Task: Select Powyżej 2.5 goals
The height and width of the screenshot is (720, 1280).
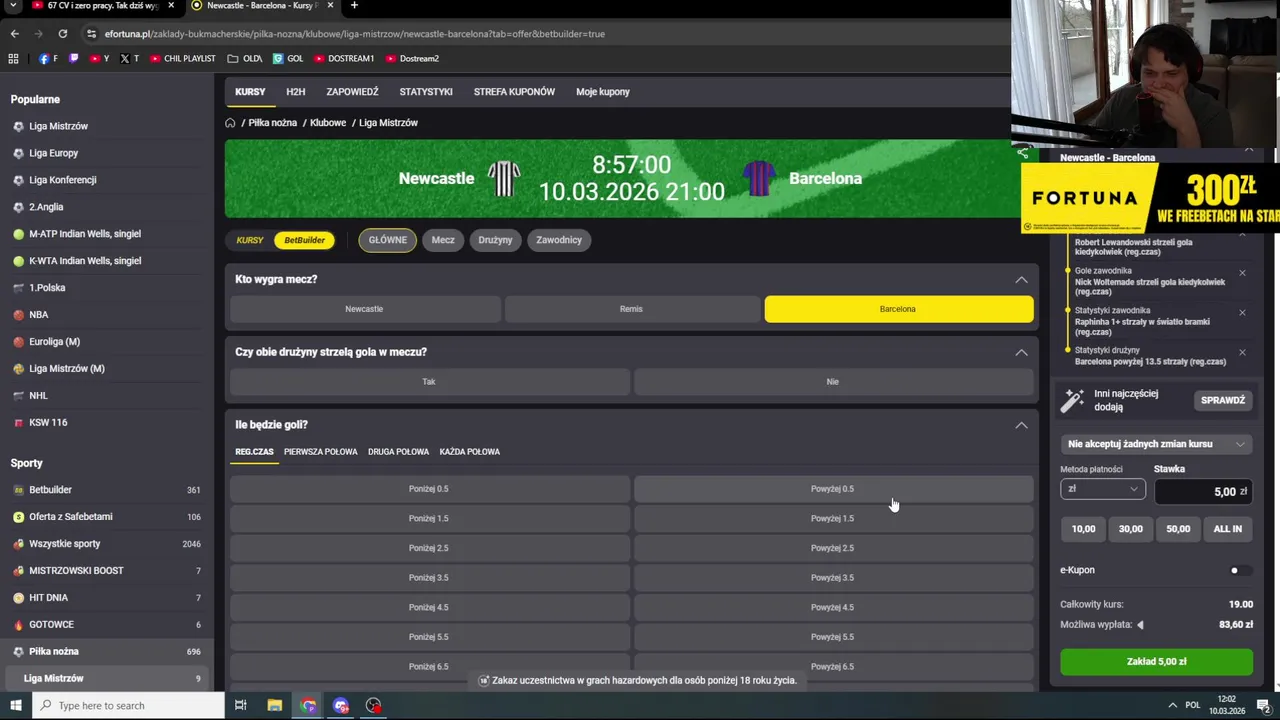Action: coord(832,548)
